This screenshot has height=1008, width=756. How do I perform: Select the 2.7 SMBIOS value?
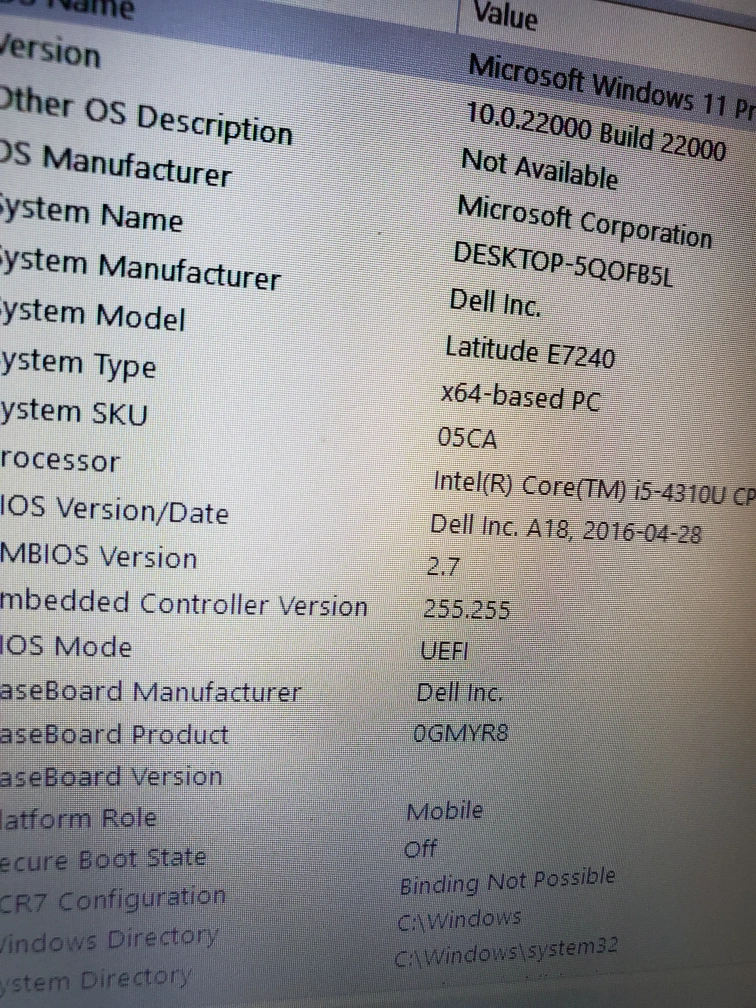point(443,566)
